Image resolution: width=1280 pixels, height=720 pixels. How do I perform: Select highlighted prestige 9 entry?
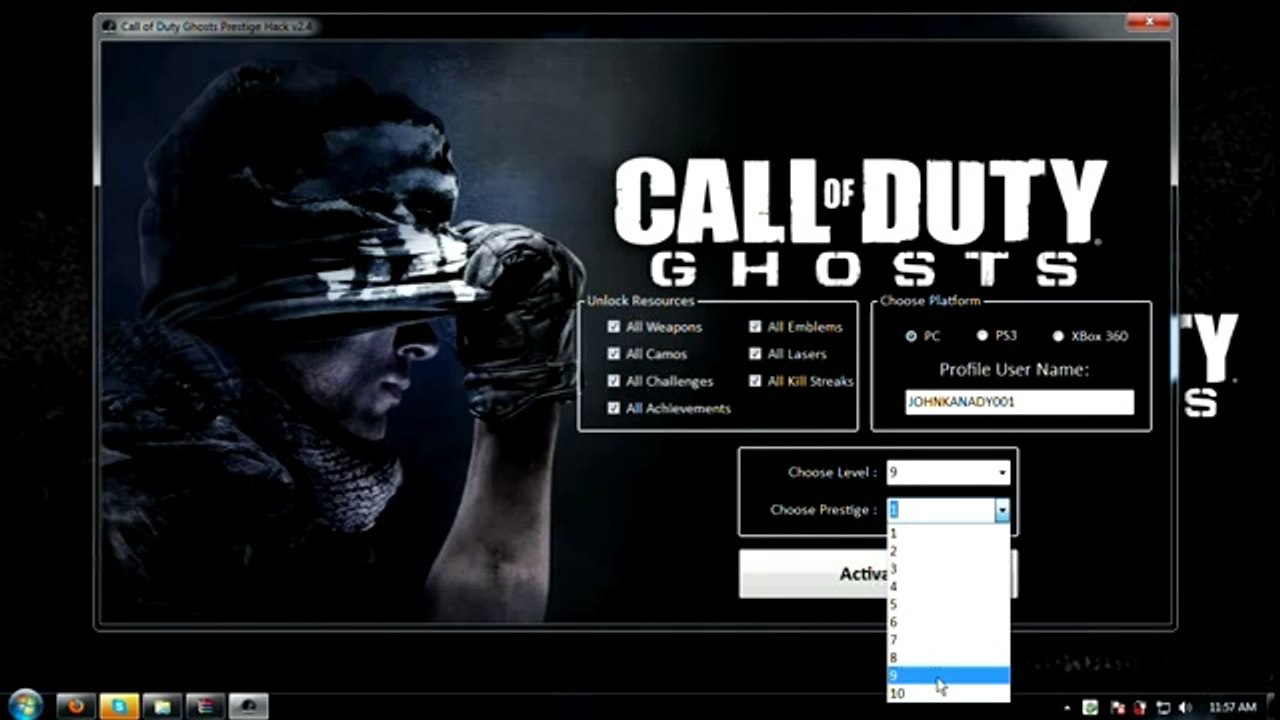[x=948, y=676]
